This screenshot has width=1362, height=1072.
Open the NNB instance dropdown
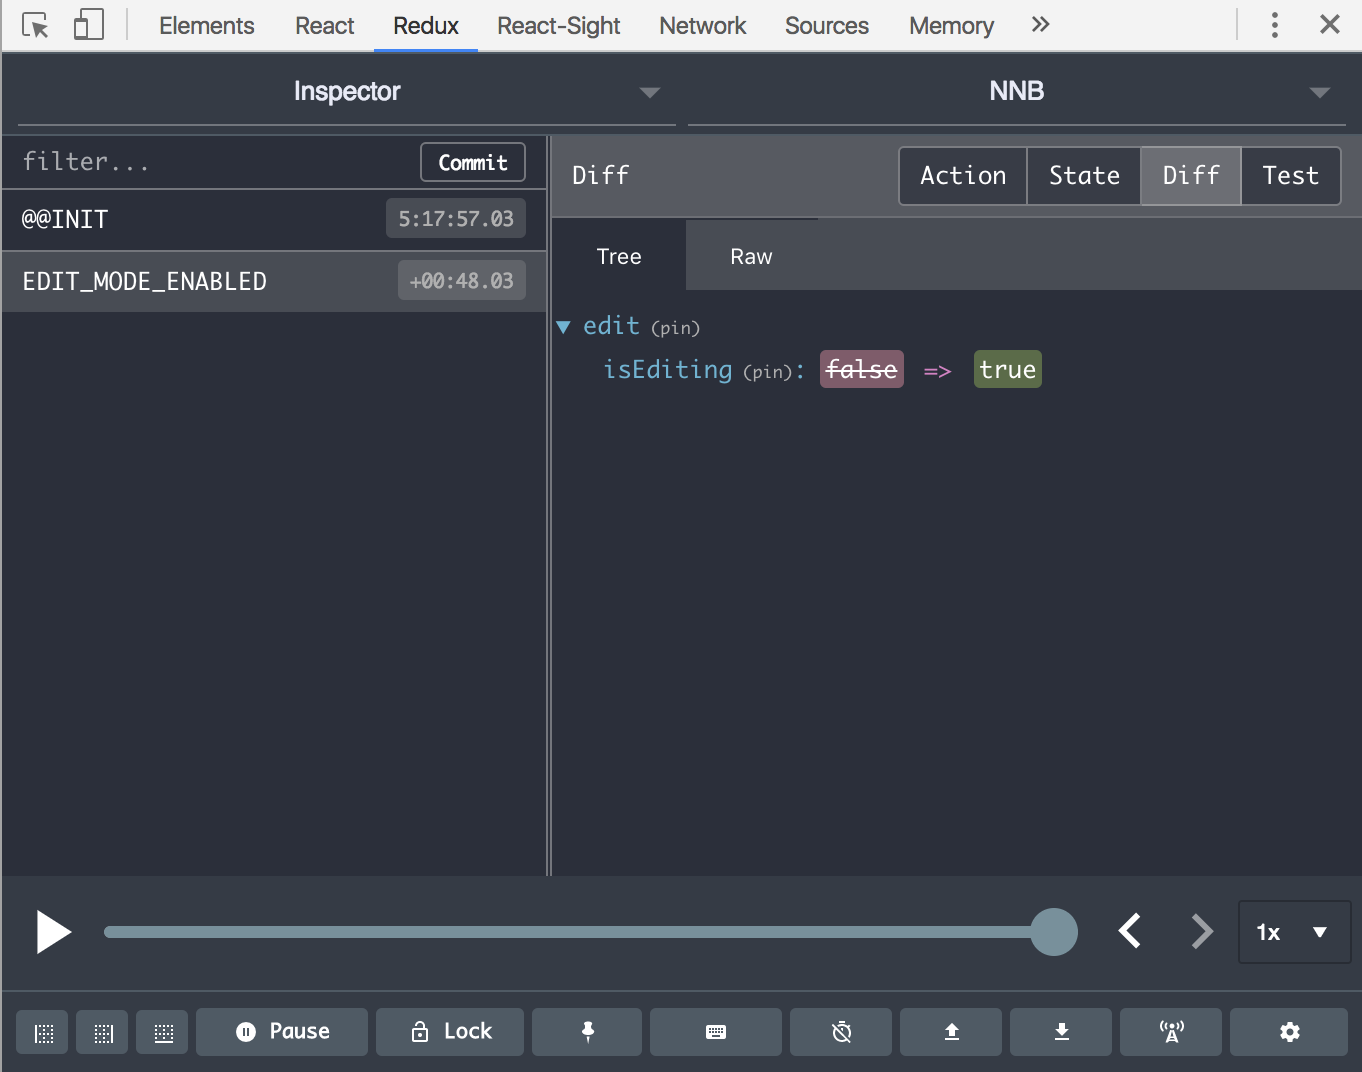1017,91
